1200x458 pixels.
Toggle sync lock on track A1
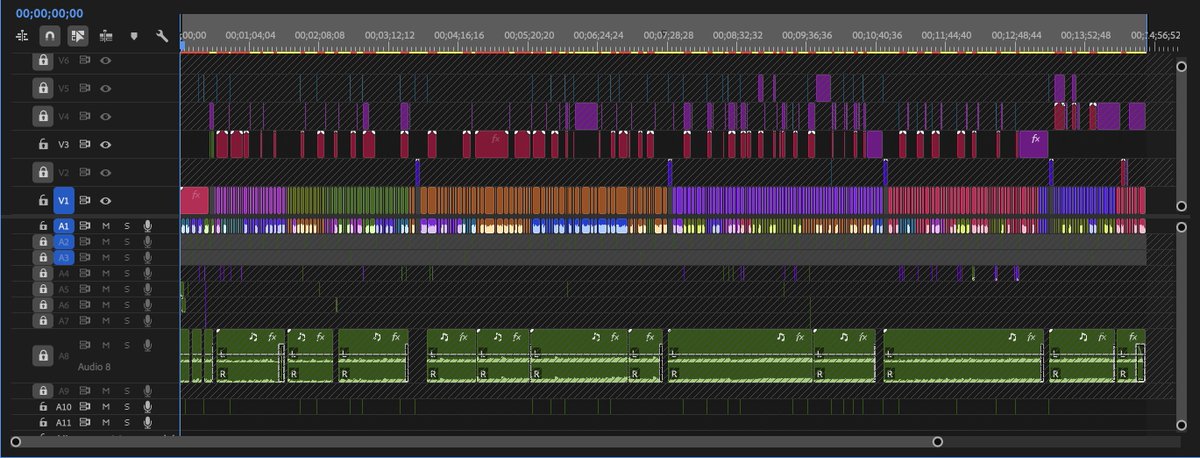[86, 226]
